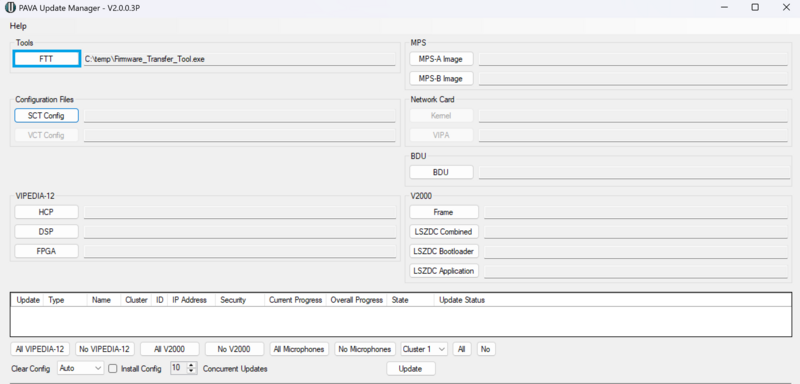Click the FTT path field showing Firmware_Transfer_Tool.exe

tap(240, 59)
